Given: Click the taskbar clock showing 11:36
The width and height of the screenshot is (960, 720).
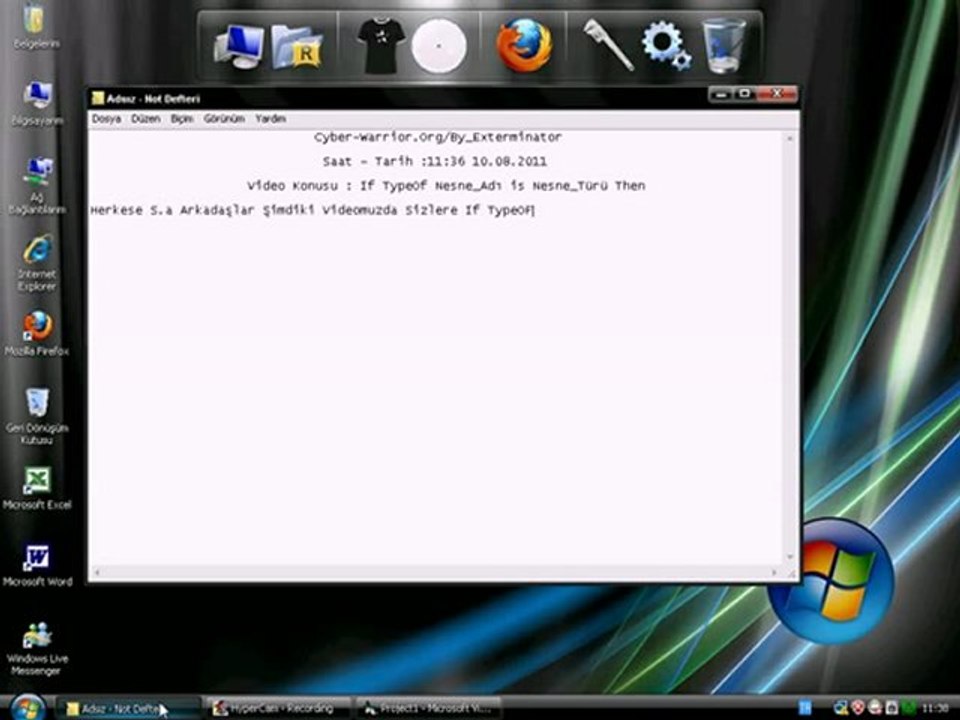Looking at the screenshot, I should point(934,708).
